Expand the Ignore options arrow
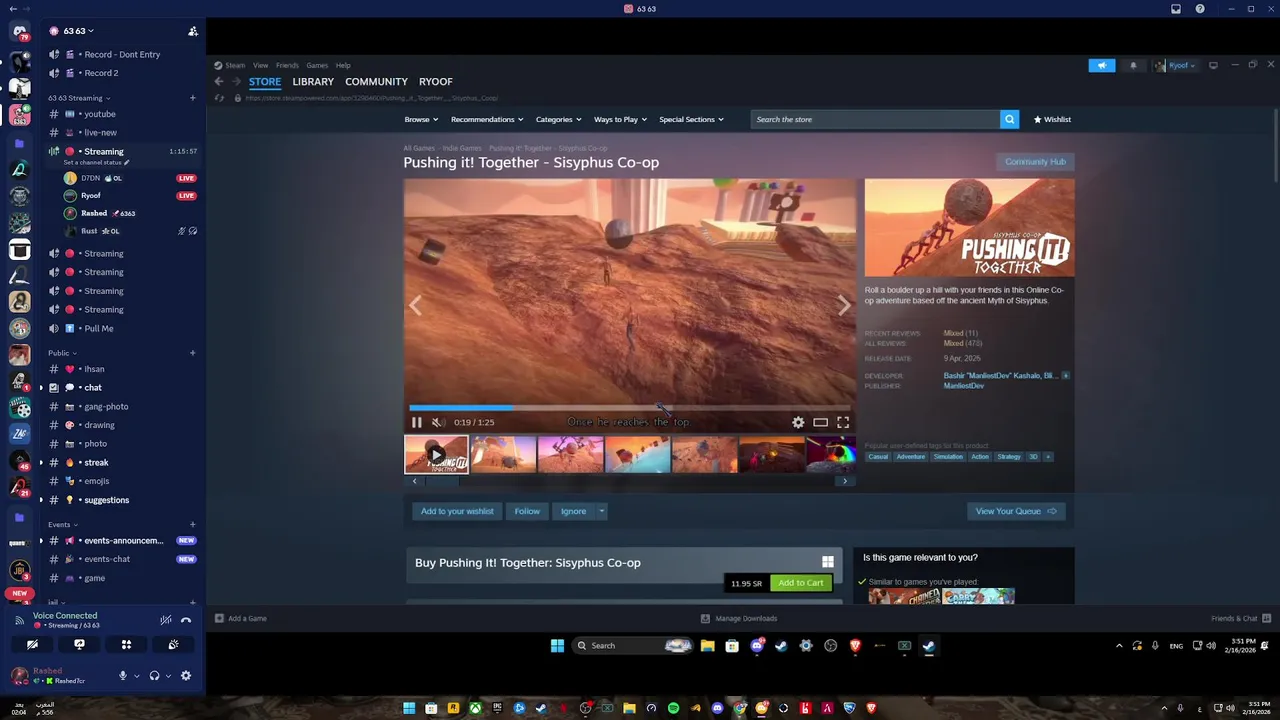Image resolution: width=1280 pixels, height=720 pixels. tap(601, 511)
